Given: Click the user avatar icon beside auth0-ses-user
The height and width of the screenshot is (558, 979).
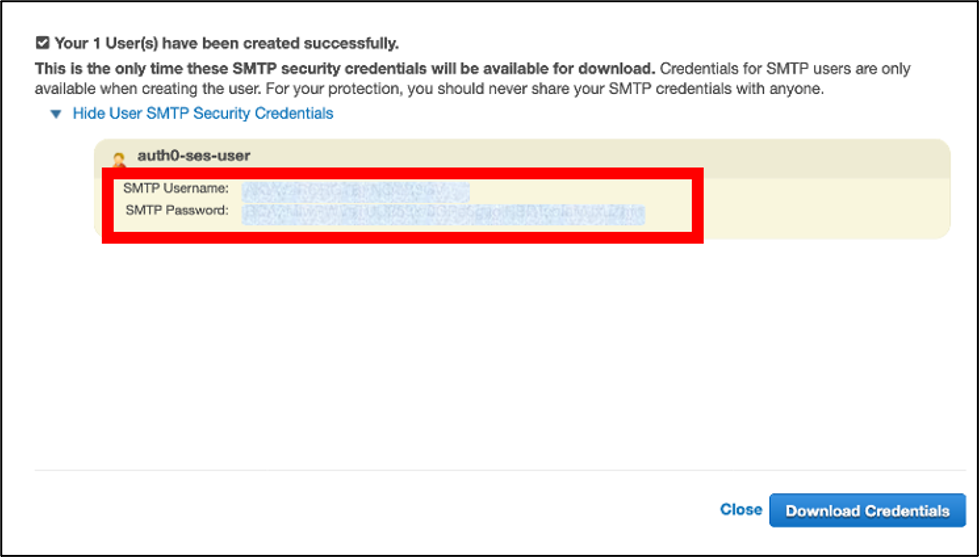Looking at the screenshot, I should [x=119, y=160].
